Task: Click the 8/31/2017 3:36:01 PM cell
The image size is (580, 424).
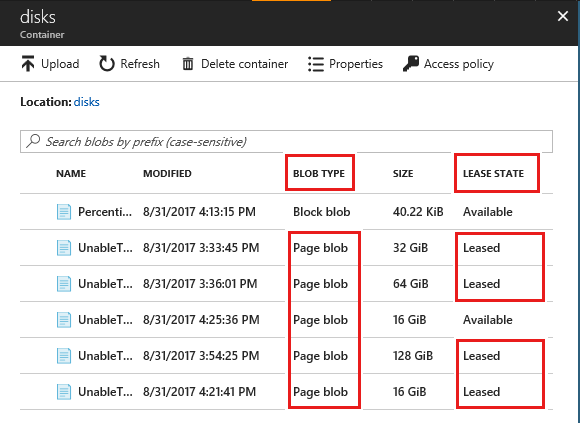Action: tap(200, 284)
